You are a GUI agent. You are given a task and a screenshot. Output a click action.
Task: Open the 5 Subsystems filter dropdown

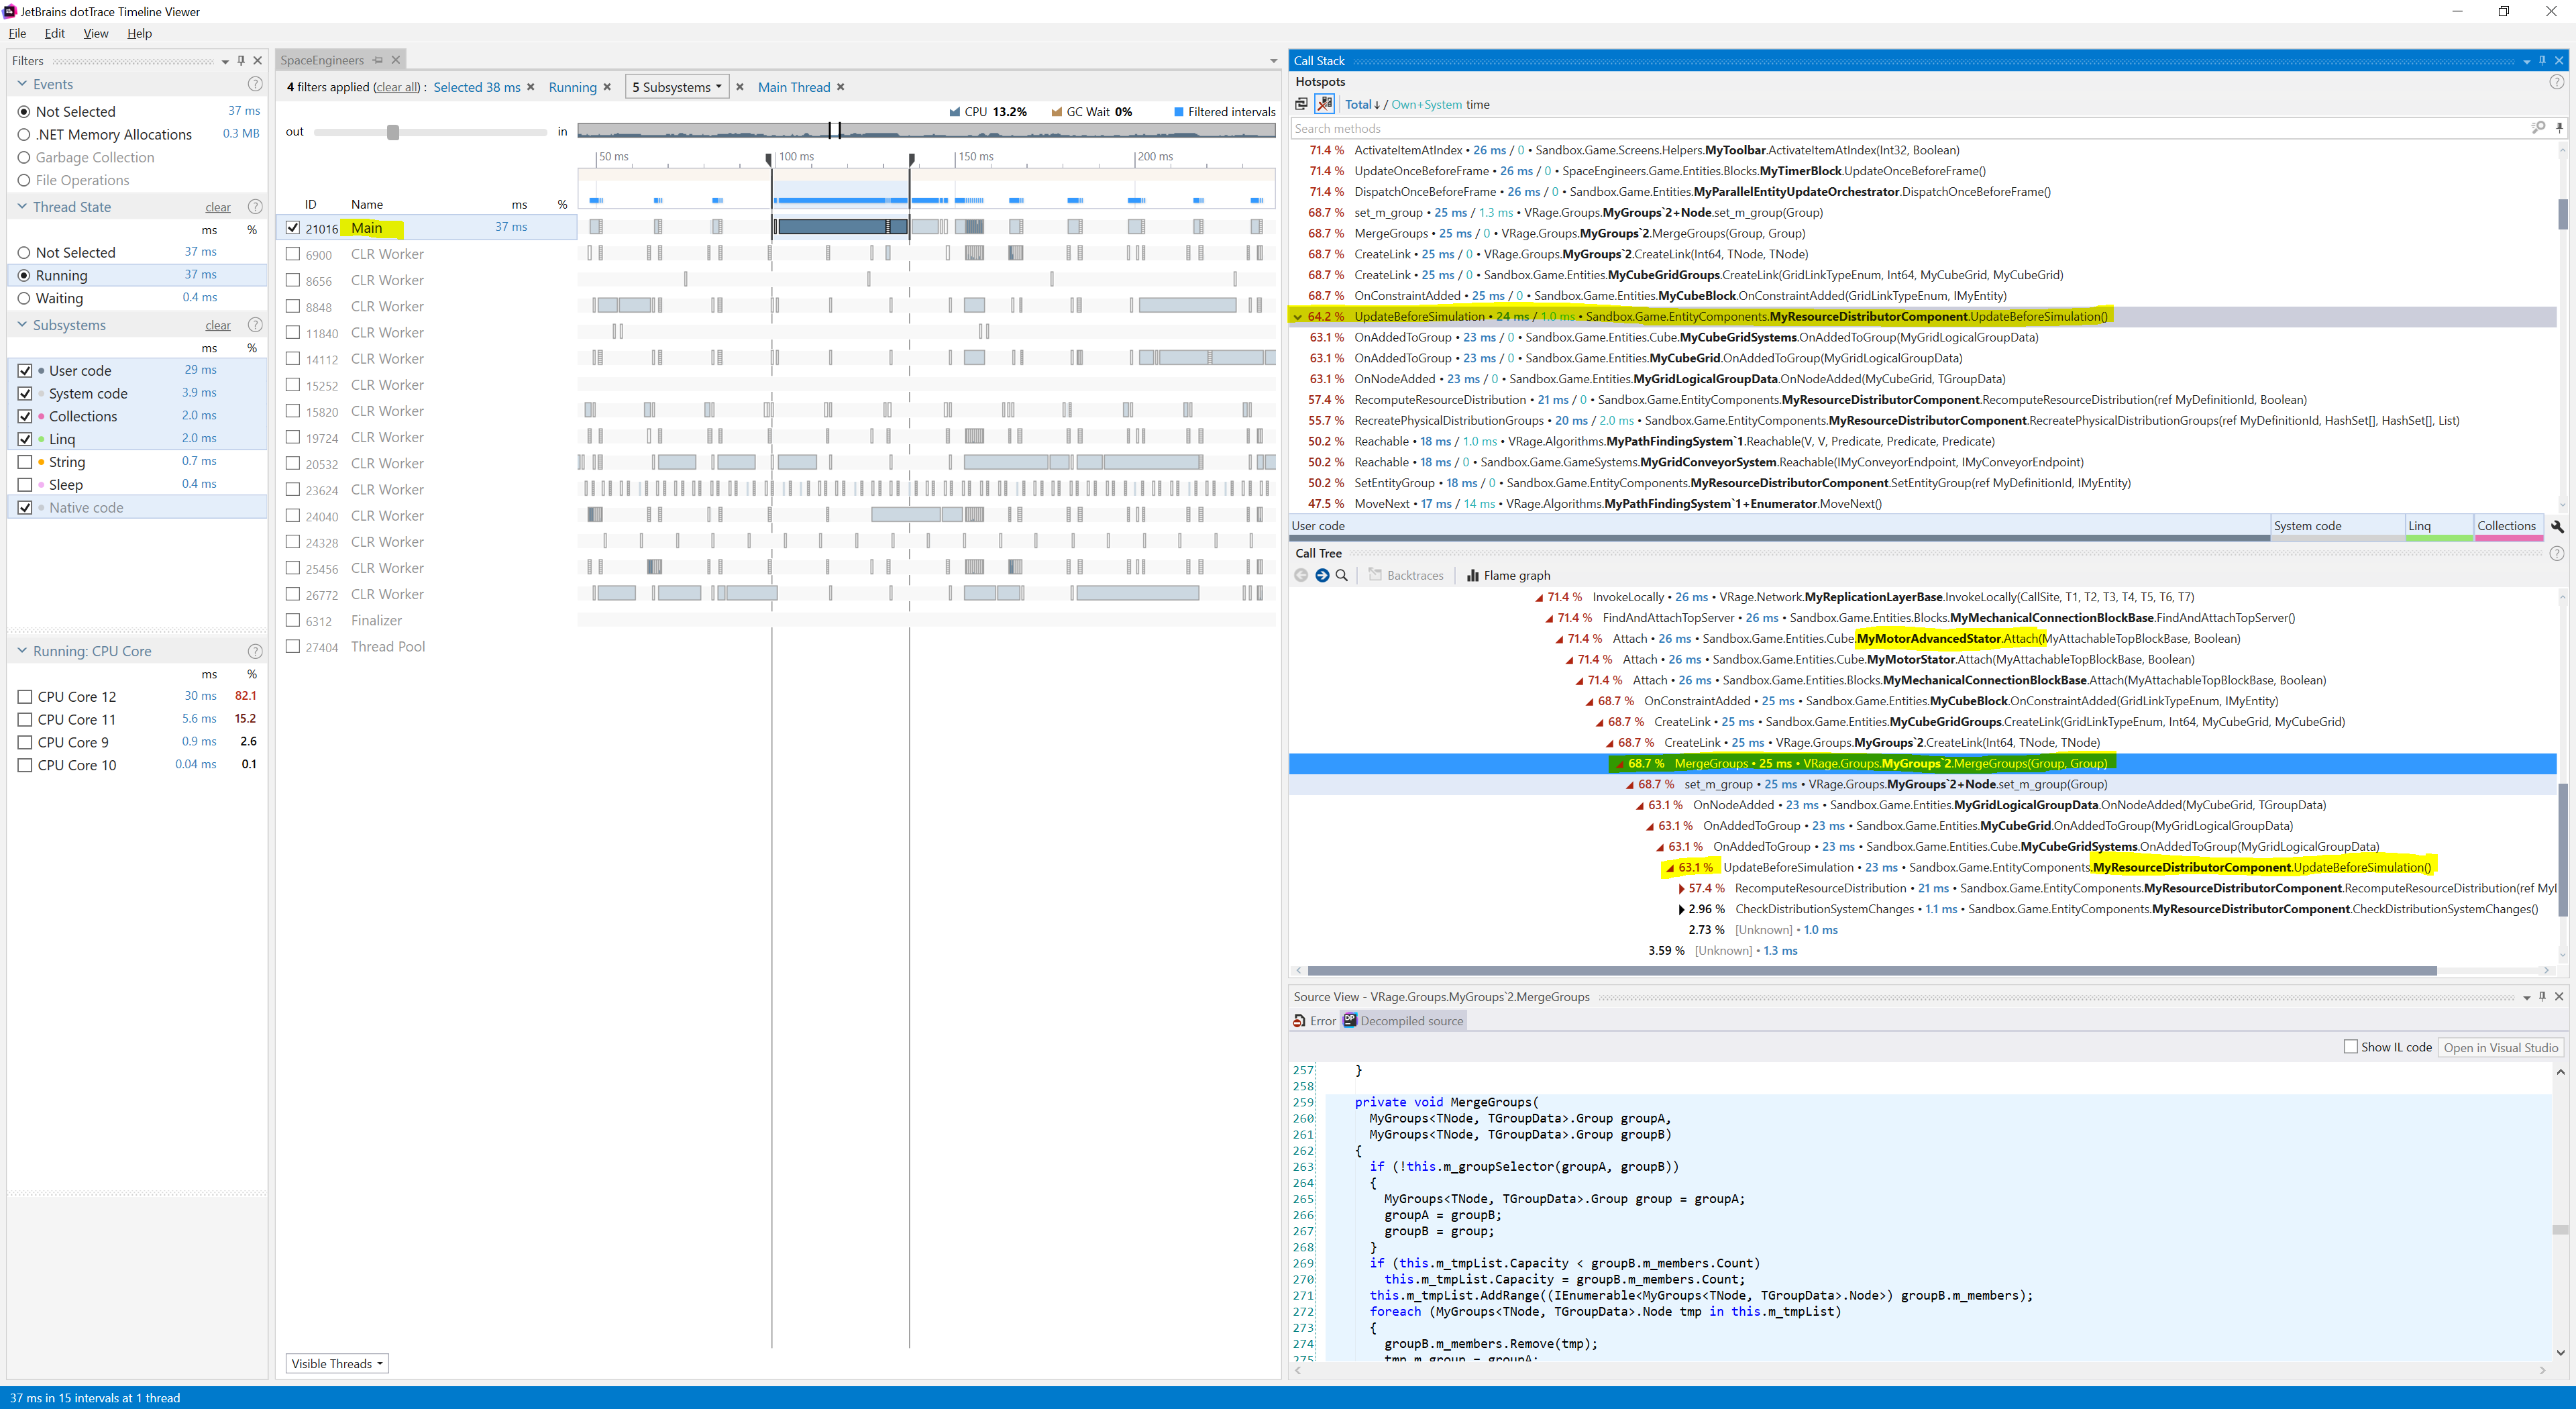[677, 87]
